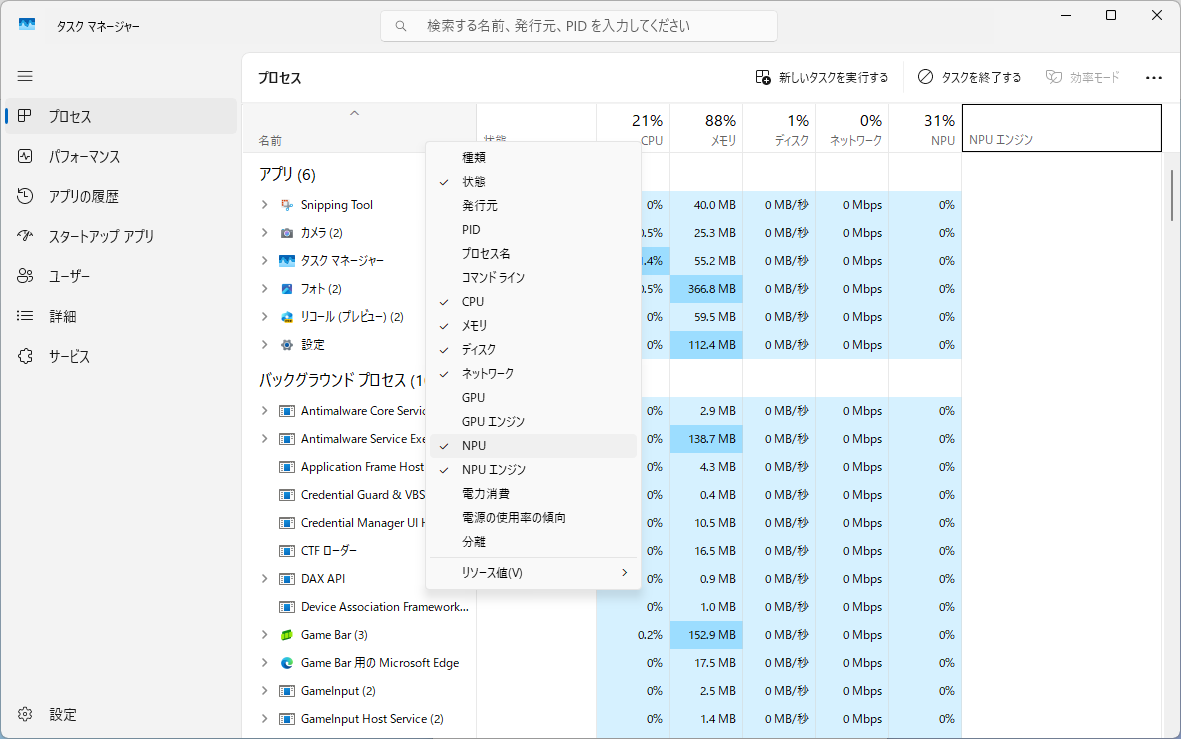Sort by the ネットワーク 0% column header

[x=852, y=128]
